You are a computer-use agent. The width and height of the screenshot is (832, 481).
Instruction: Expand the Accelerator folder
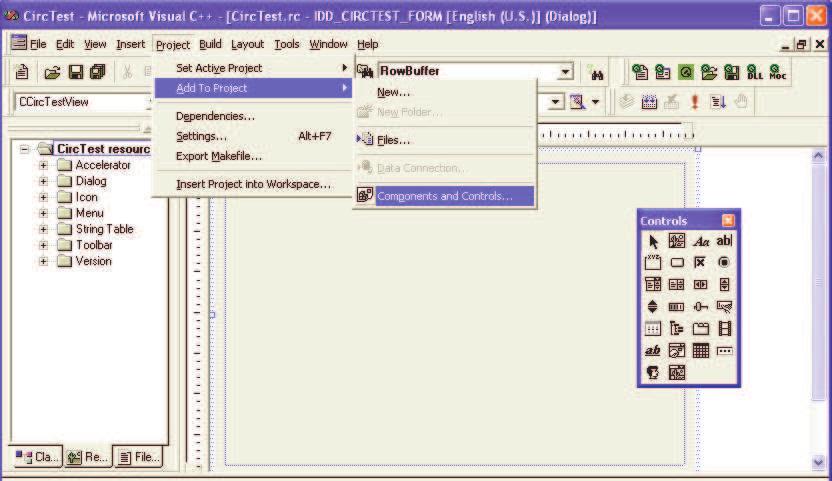(x=44, y=165)
